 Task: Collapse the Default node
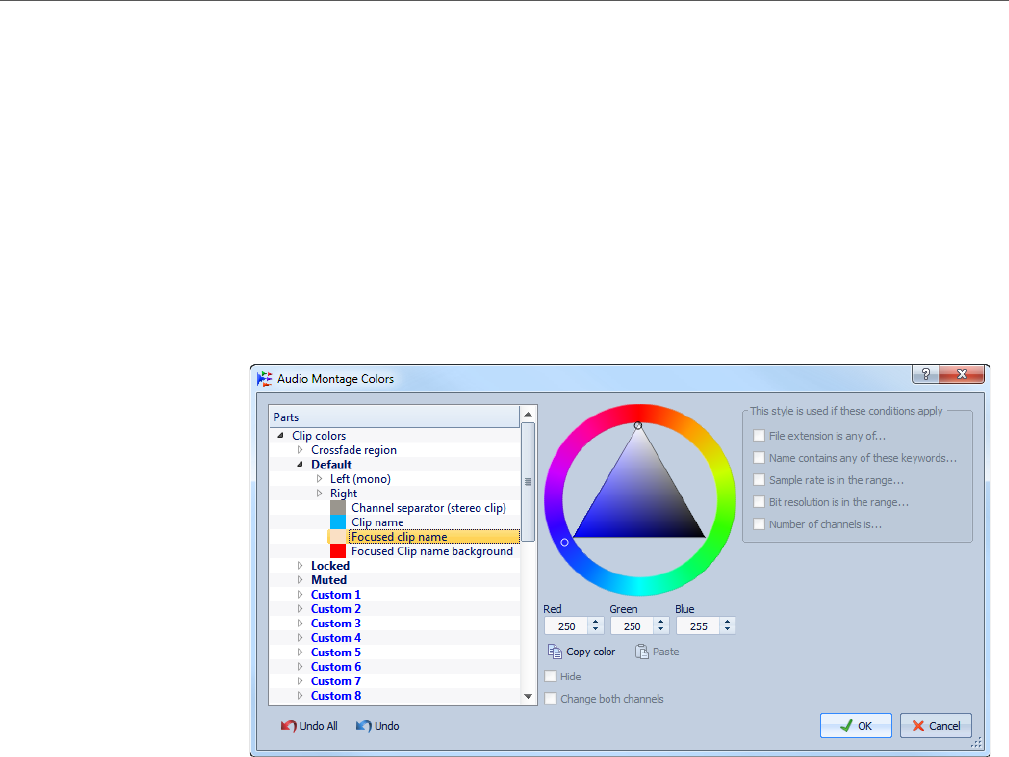[300, 464]
